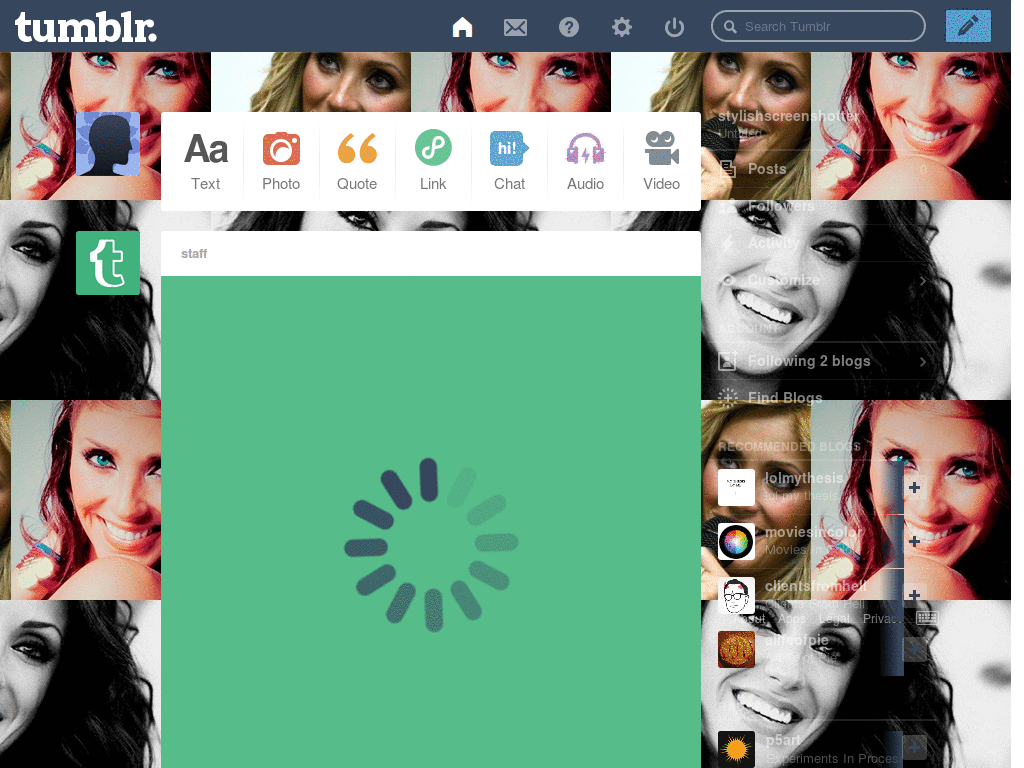Open recommended blog lolmythesis
This screenshot has height=768, width=1024.
[x=804, y=478]
